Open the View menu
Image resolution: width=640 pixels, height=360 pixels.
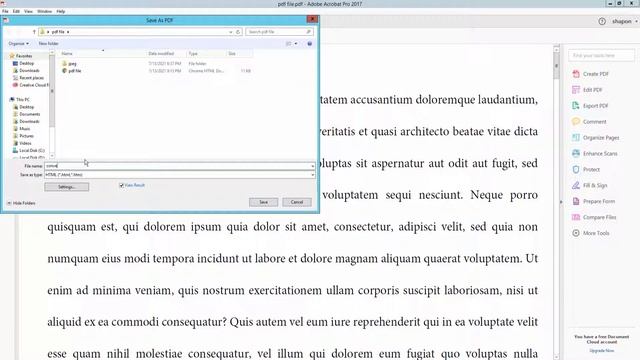[x=28, y=11]
